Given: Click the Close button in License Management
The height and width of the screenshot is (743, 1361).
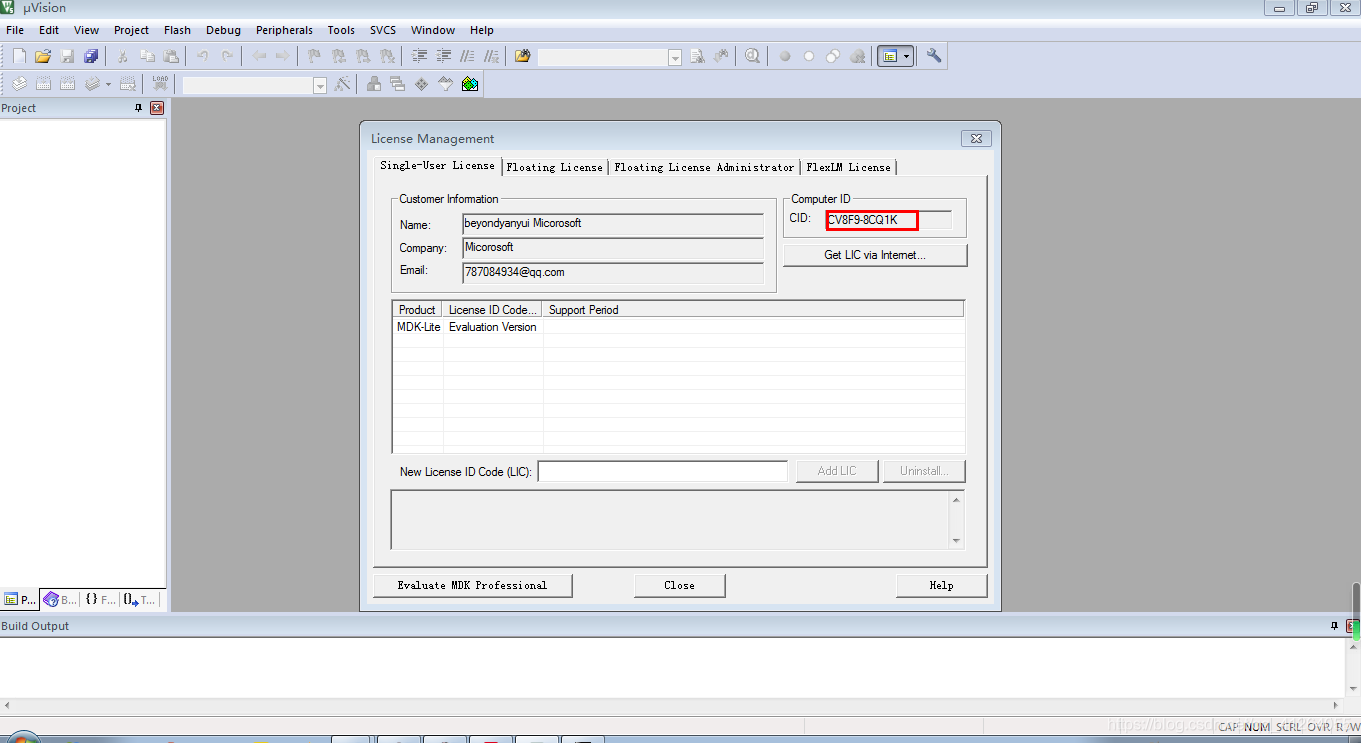Looking at the screenshot, I should coord(679,585).
